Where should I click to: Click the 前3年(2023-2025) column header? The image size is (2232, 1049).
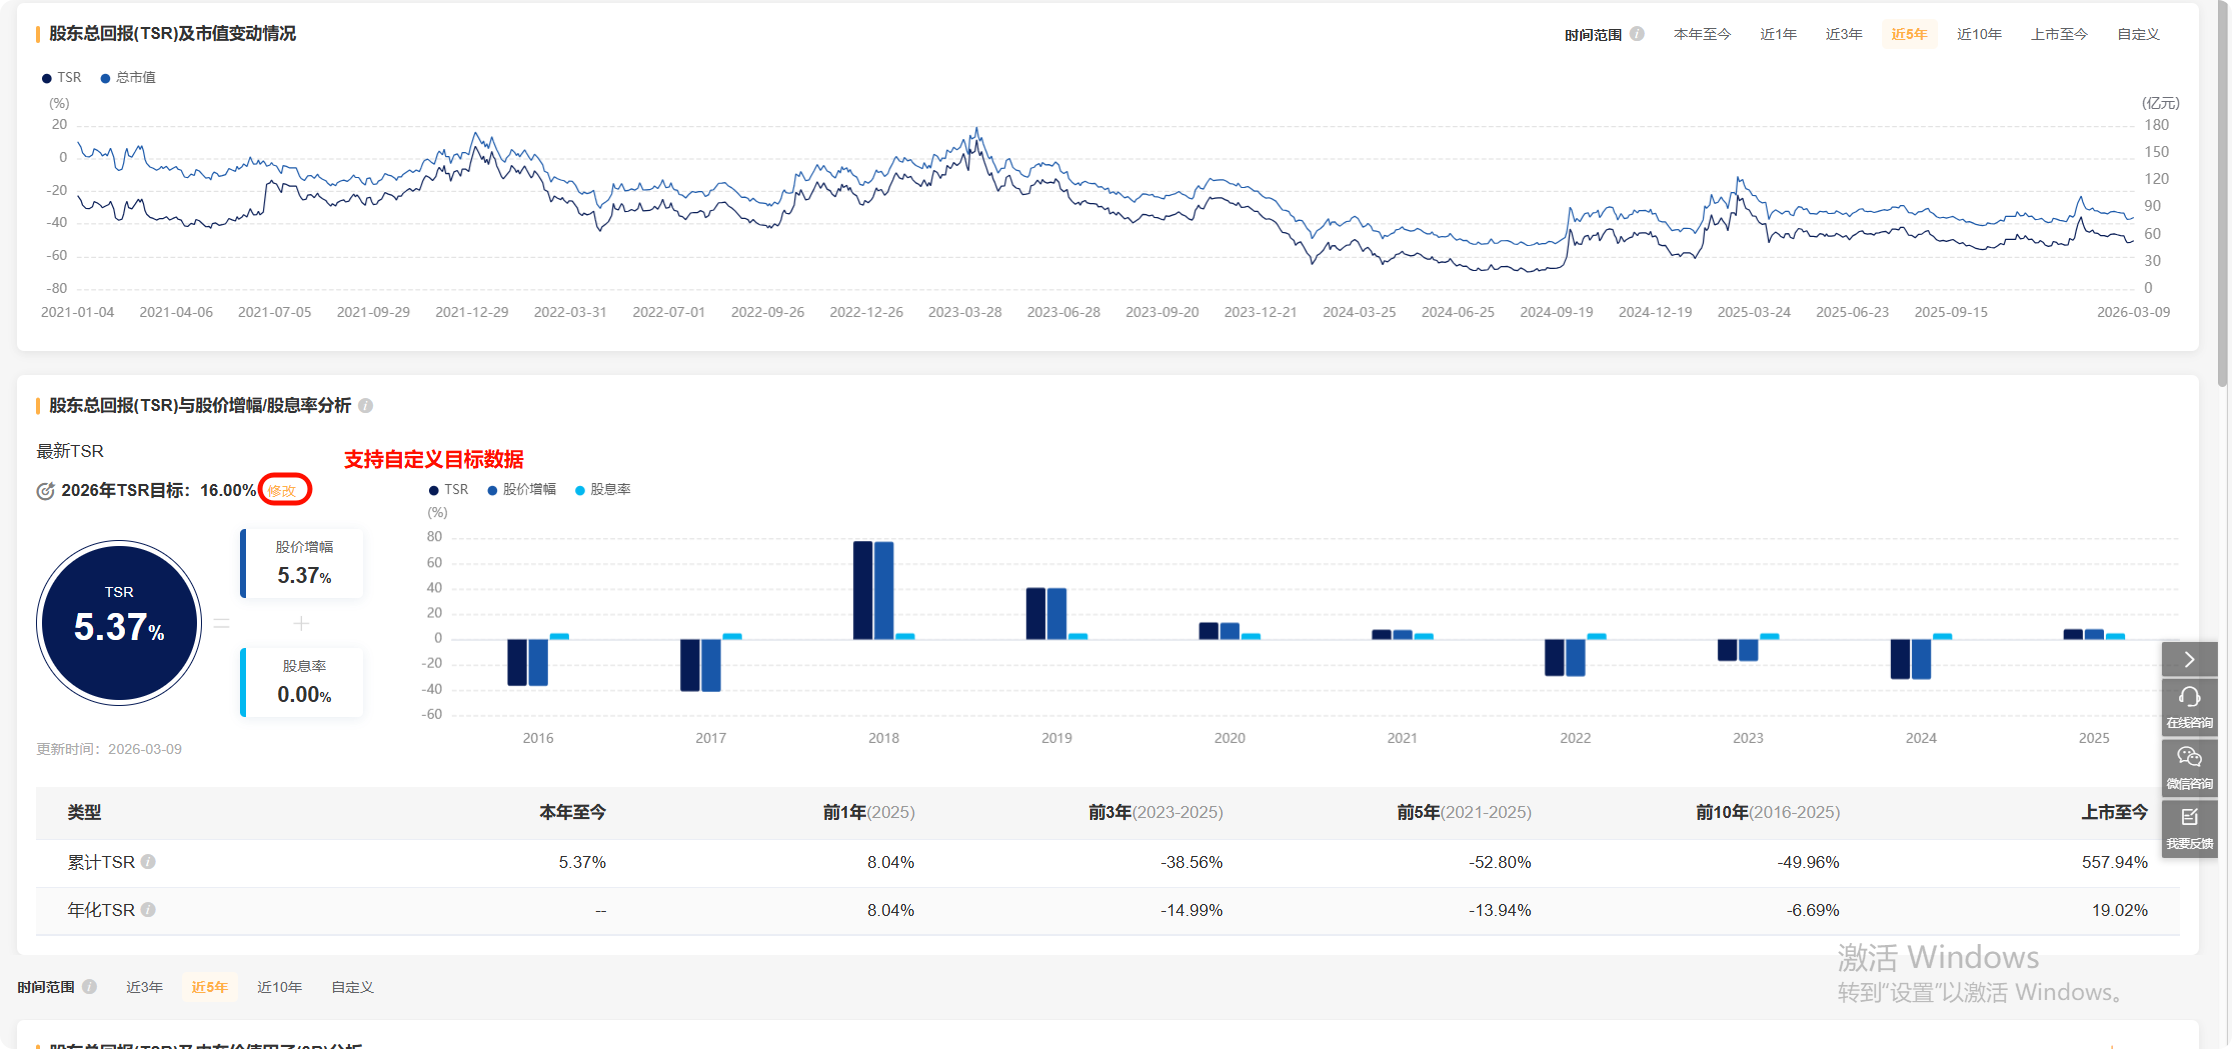[1155, 812]
